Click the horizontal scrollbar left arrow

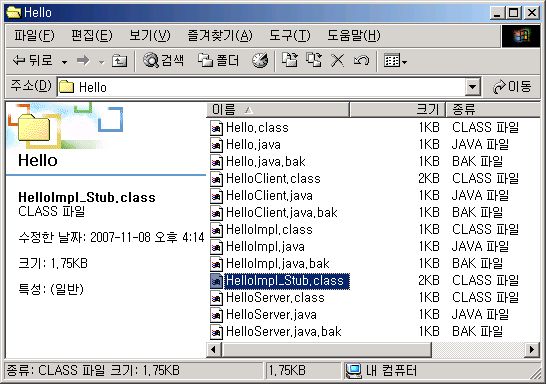coord(214,350)
